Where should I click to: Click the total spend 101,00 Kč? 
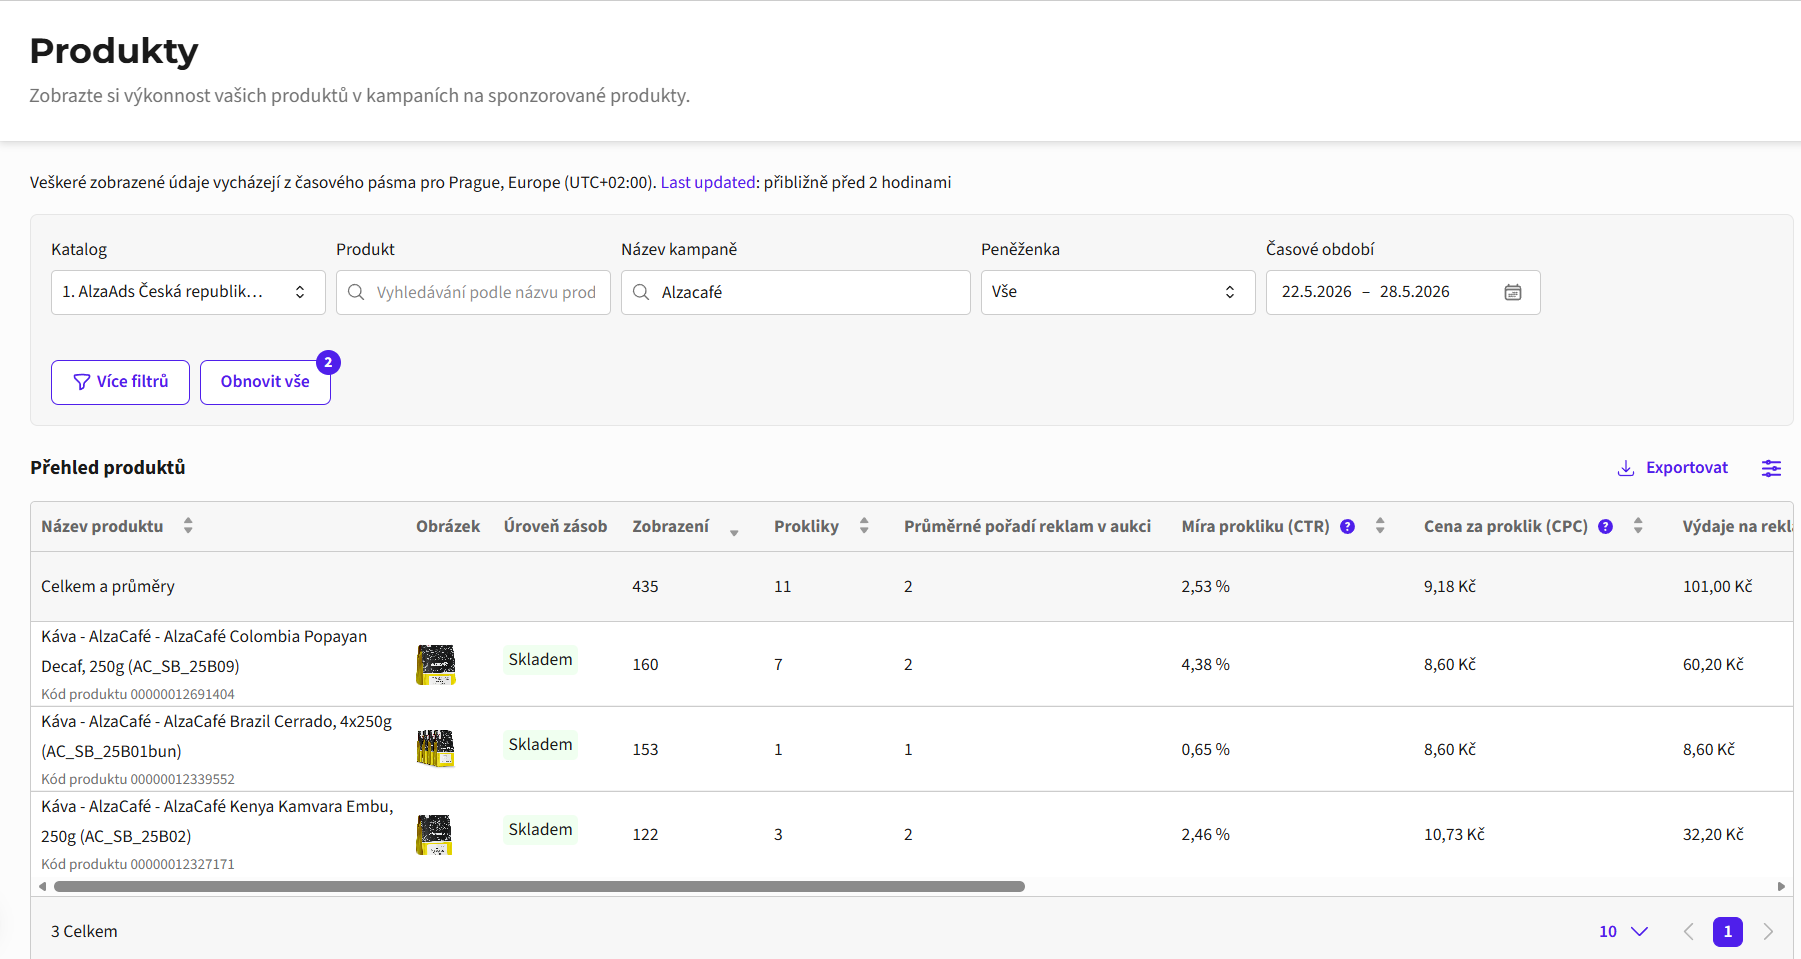1717,586
